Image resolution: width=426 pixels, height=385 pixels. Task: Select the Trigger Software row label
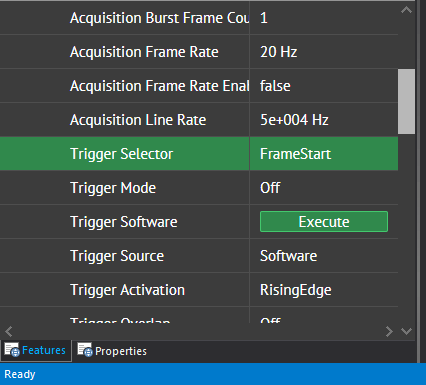124,222
